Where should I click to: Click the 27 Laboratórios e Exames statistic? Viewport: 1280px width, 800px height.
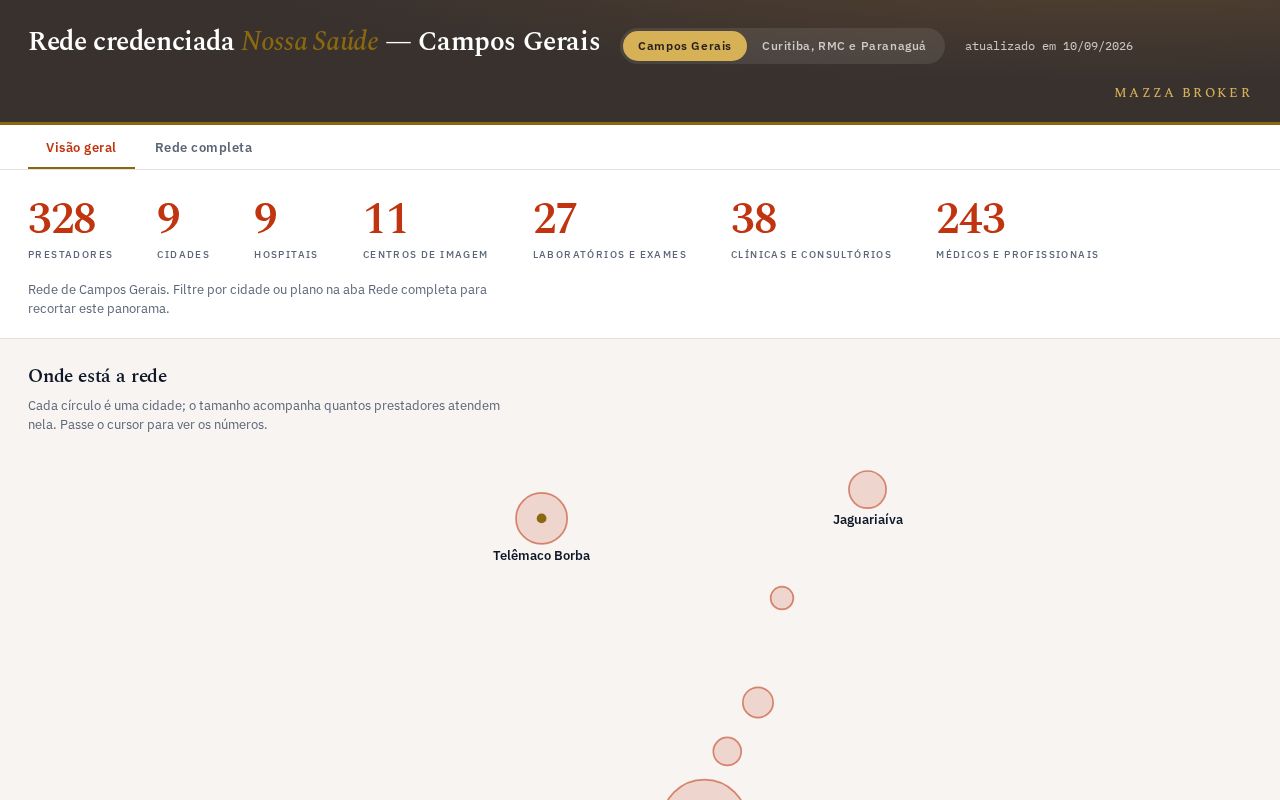point(610,229)
